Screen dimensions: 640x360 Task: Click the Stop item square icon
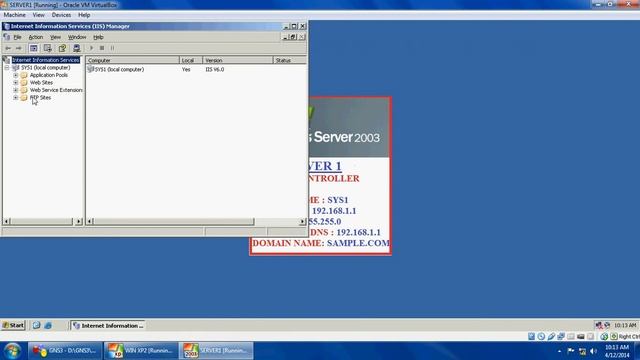click(x=102, y=48)
